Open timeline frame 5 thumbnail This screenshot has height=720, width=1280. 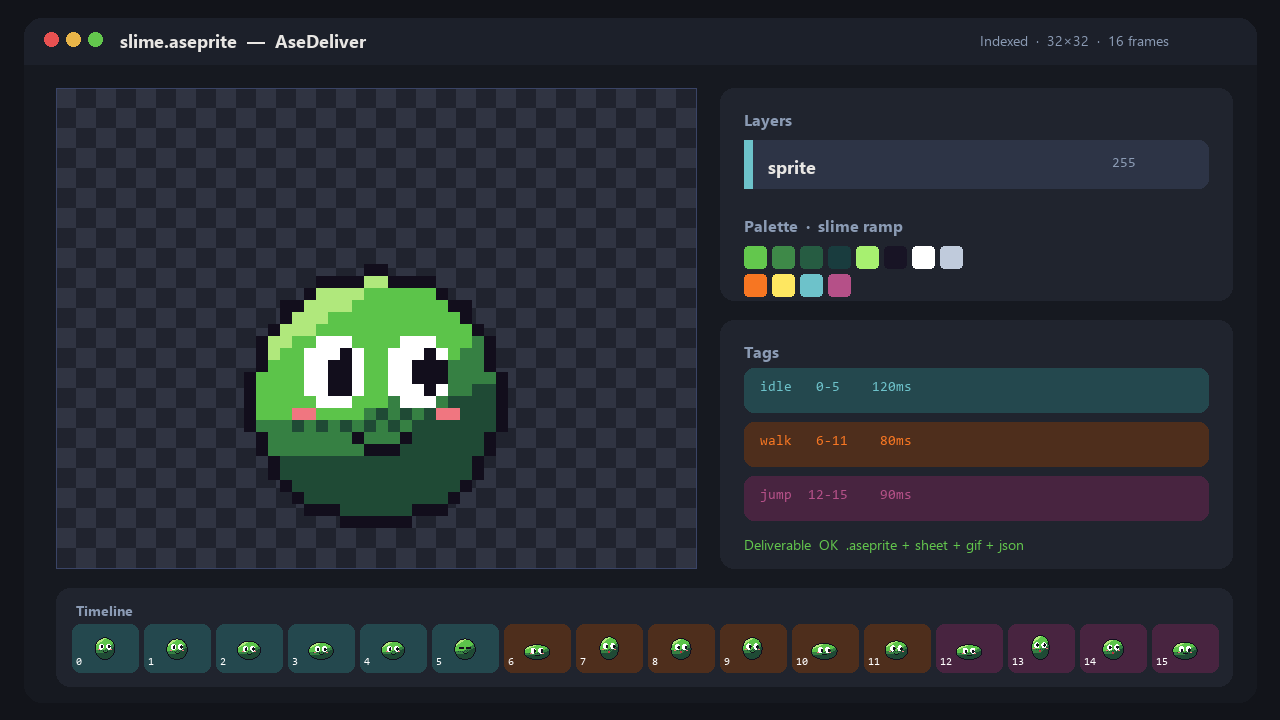(x=465, y=649)
